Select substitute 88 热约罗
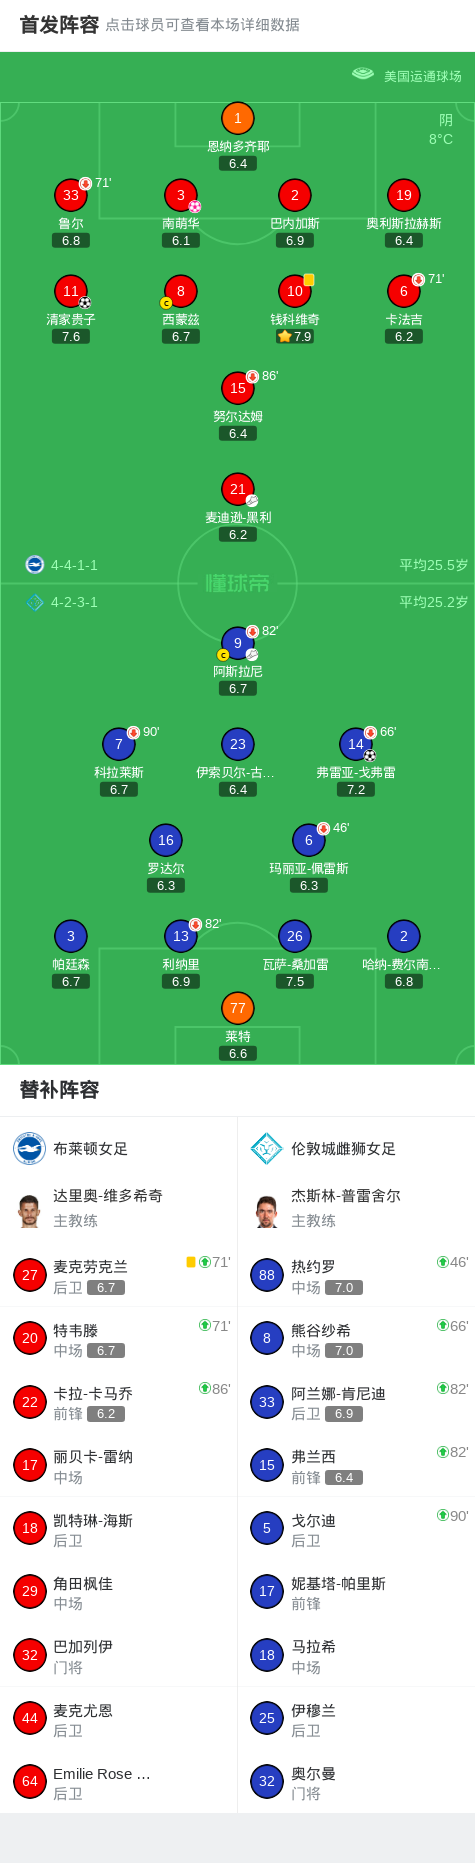The height and width of the screenshot is (1863, 475). (x=356, y=1275)
